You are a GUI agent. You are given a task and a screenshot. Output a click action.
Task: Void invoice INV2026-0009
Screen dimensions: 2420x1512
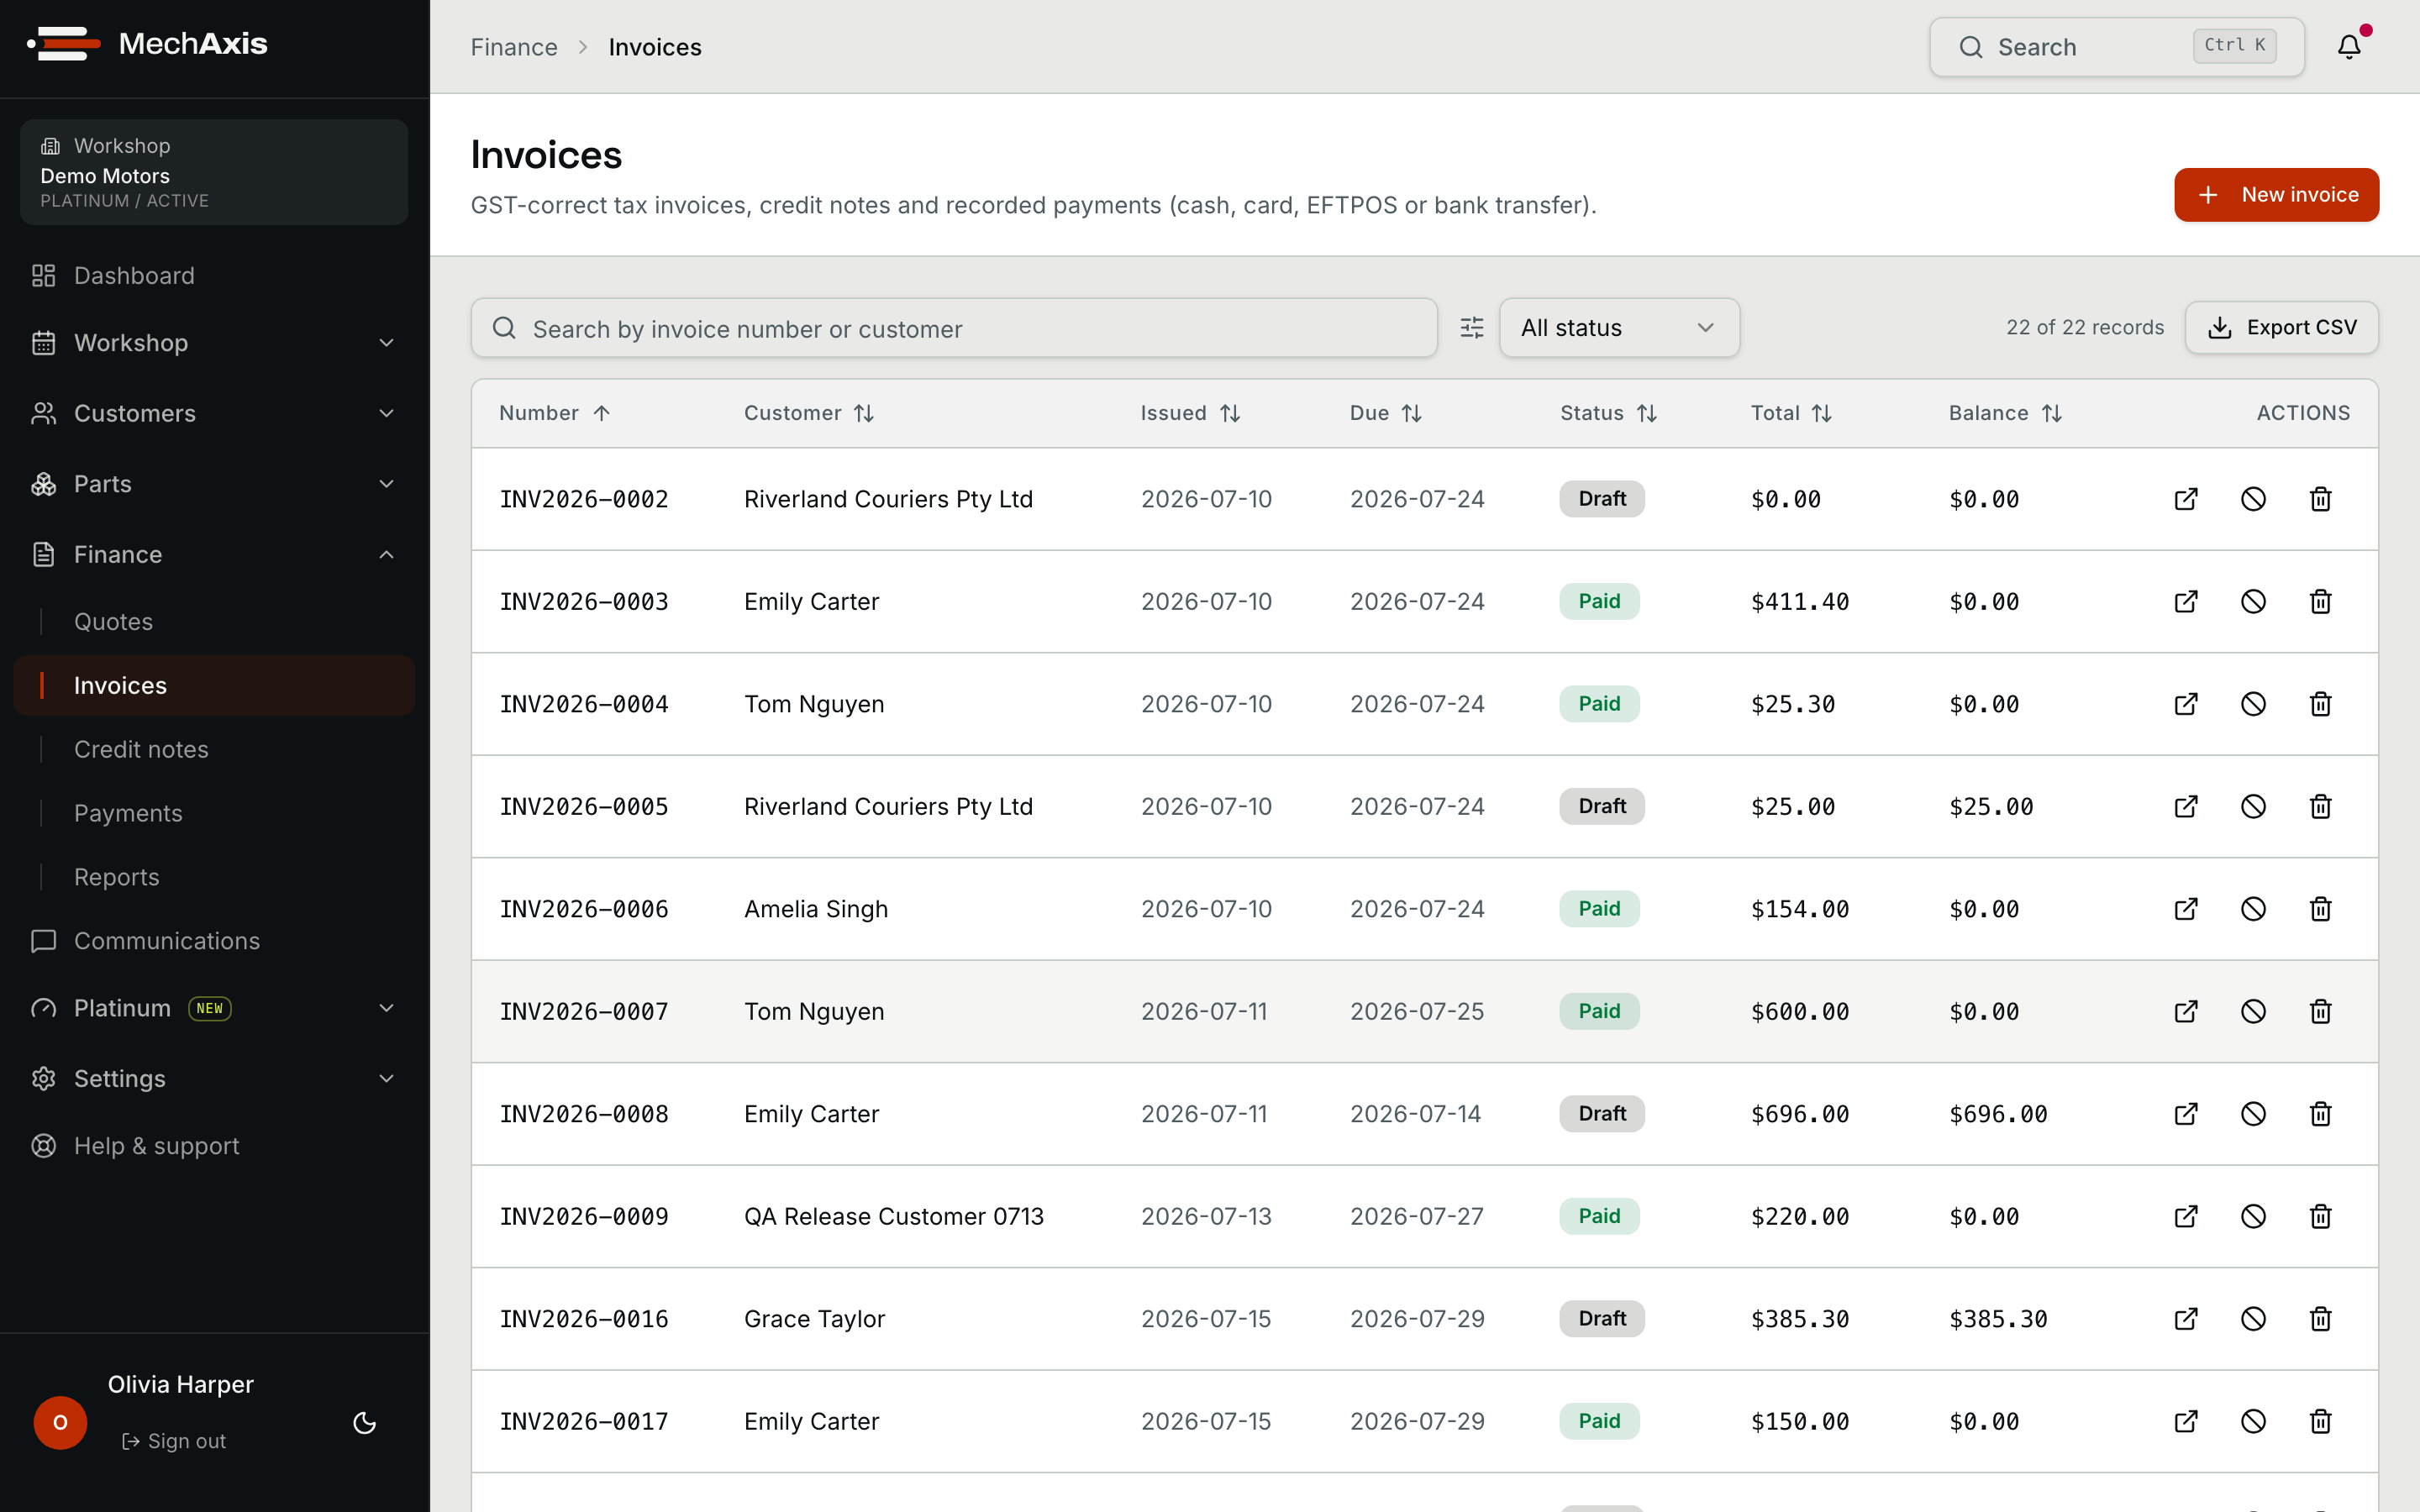[x=2253, y=1216]
